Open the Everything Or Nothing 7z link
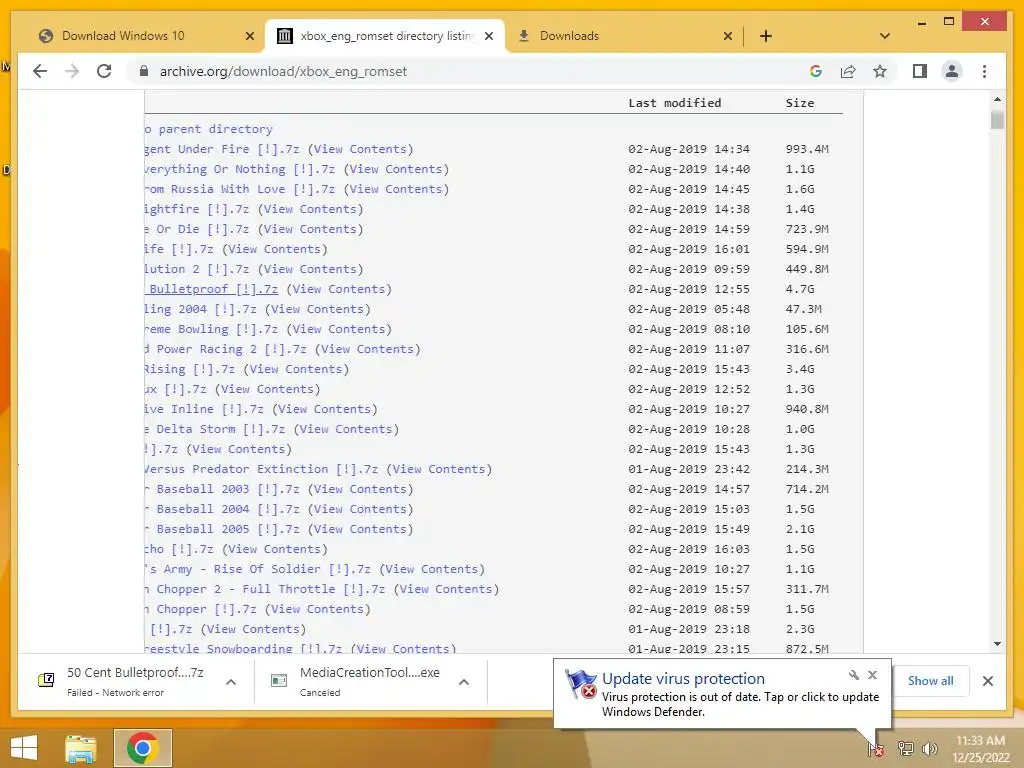Image resolution: width=1024 pixels, height=768 pixels. tap(240, 169)
